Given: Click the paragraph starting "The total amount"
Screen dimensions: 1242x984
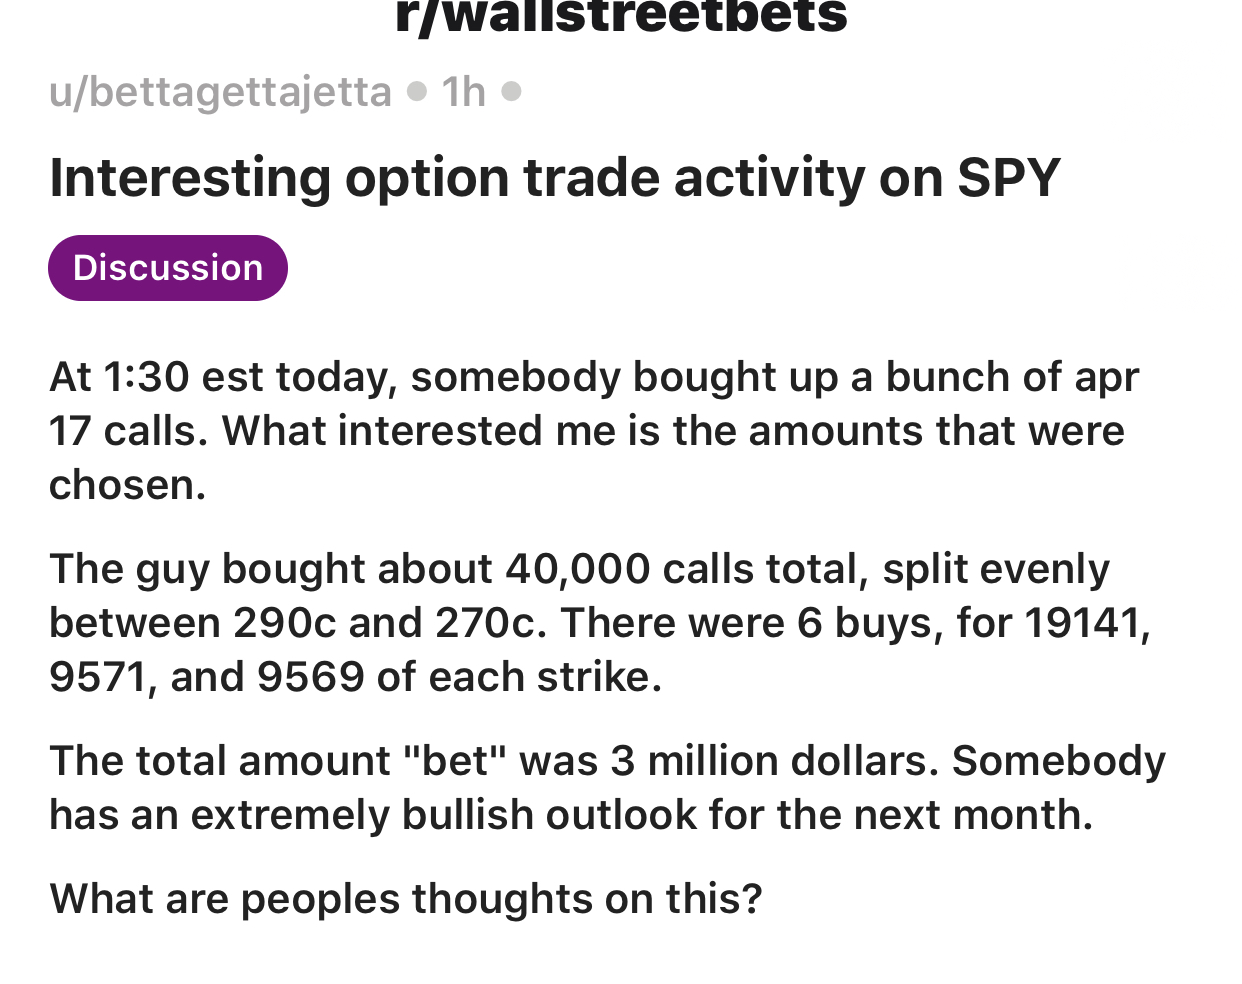Looking at the screenshot, I should (x=607, y=788).
